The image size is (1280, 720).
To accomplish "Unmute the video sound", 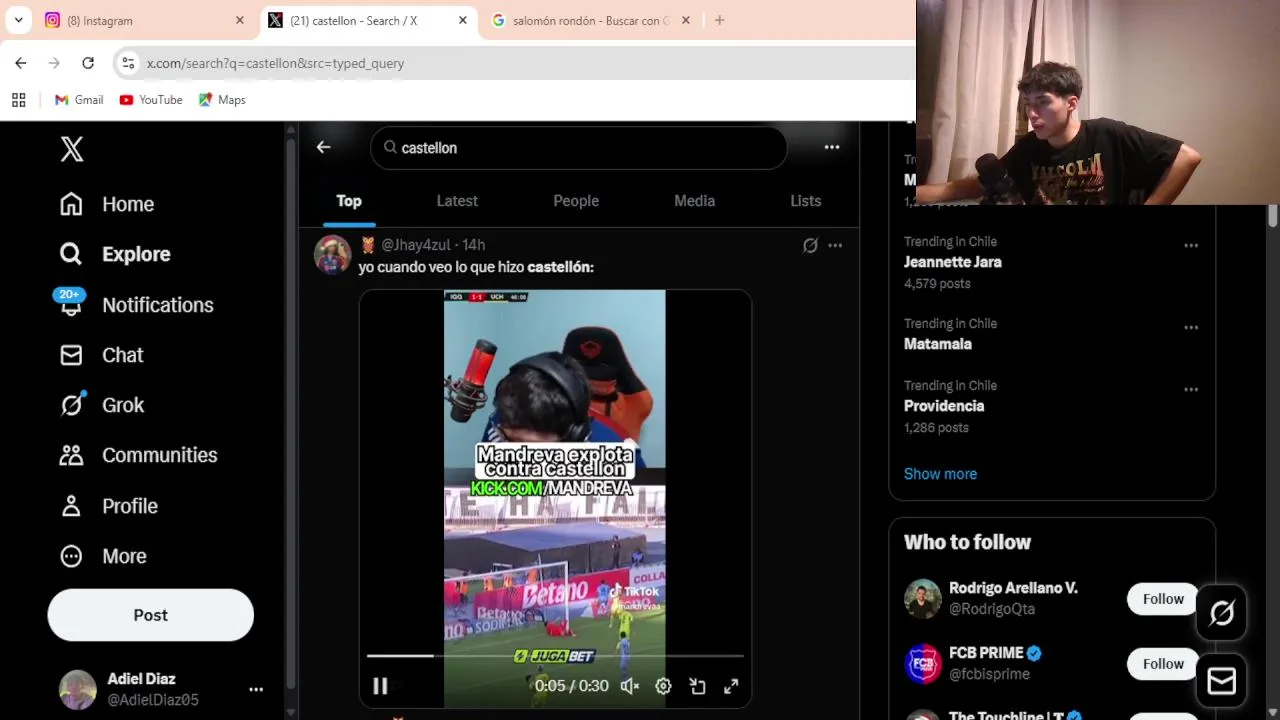I will coord(629,686).
